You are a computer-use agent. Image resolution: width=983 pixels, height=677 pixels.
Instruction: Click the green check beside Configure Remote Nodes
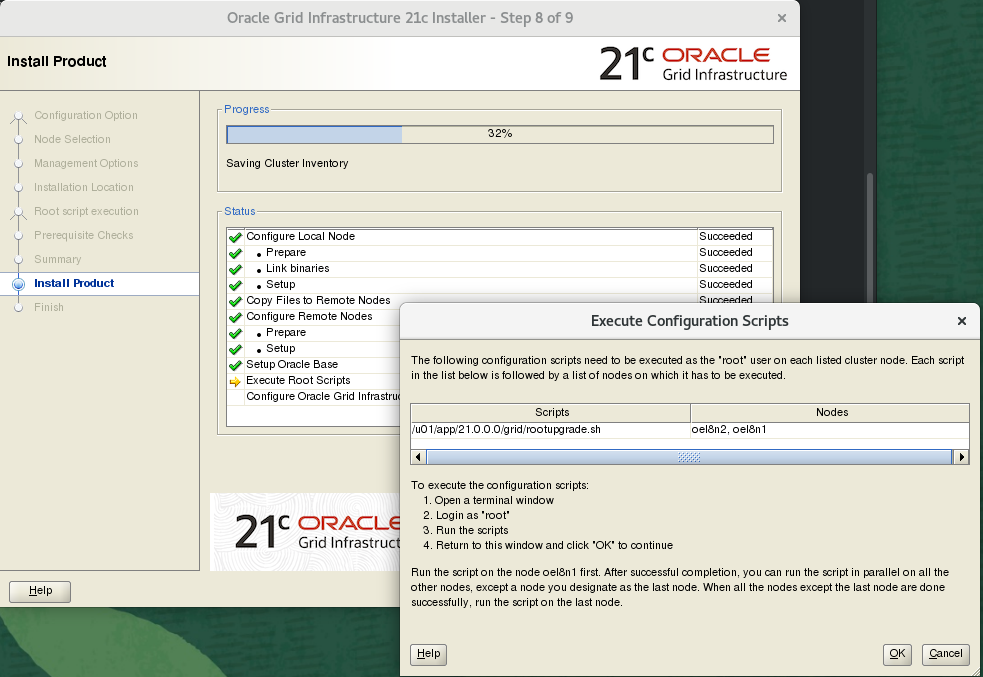pyautogui.click(x=235, y=317)
